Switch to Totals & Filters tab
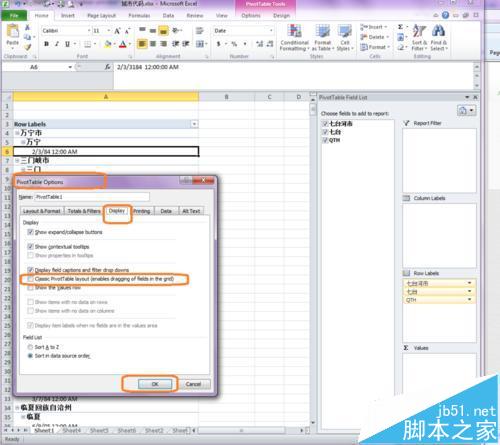The image size is (500, 445). pyautogui.click(x=84, y=211)
